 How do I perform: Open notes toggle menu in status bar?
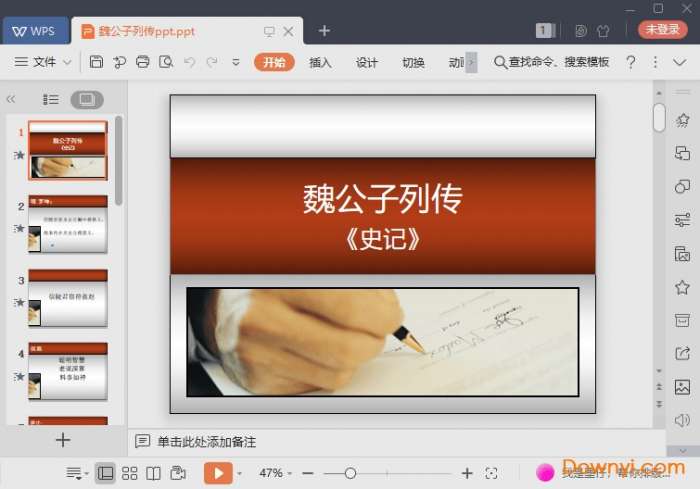[x=77, y=473]
